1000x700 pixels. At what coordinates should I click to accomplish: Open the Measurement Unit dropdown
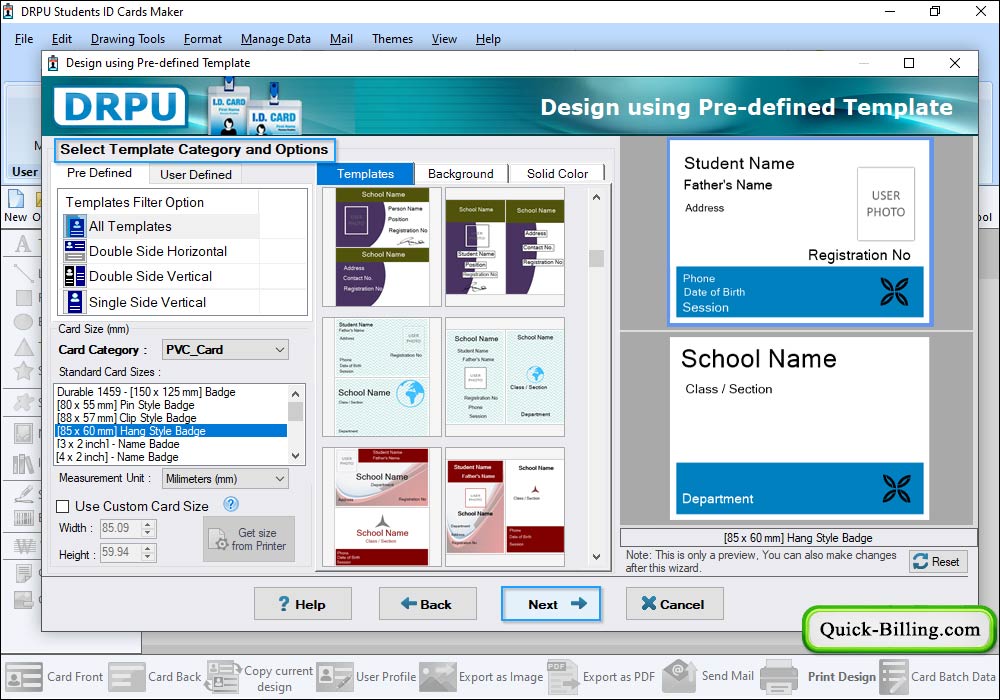[x=225, y=478]
